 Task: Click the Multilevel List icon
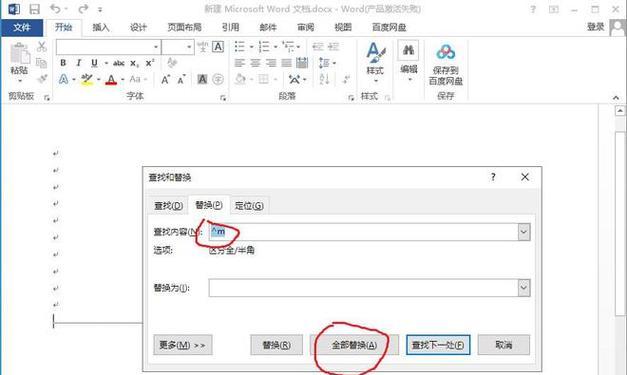pyautogui.click(x=288, y=46)
